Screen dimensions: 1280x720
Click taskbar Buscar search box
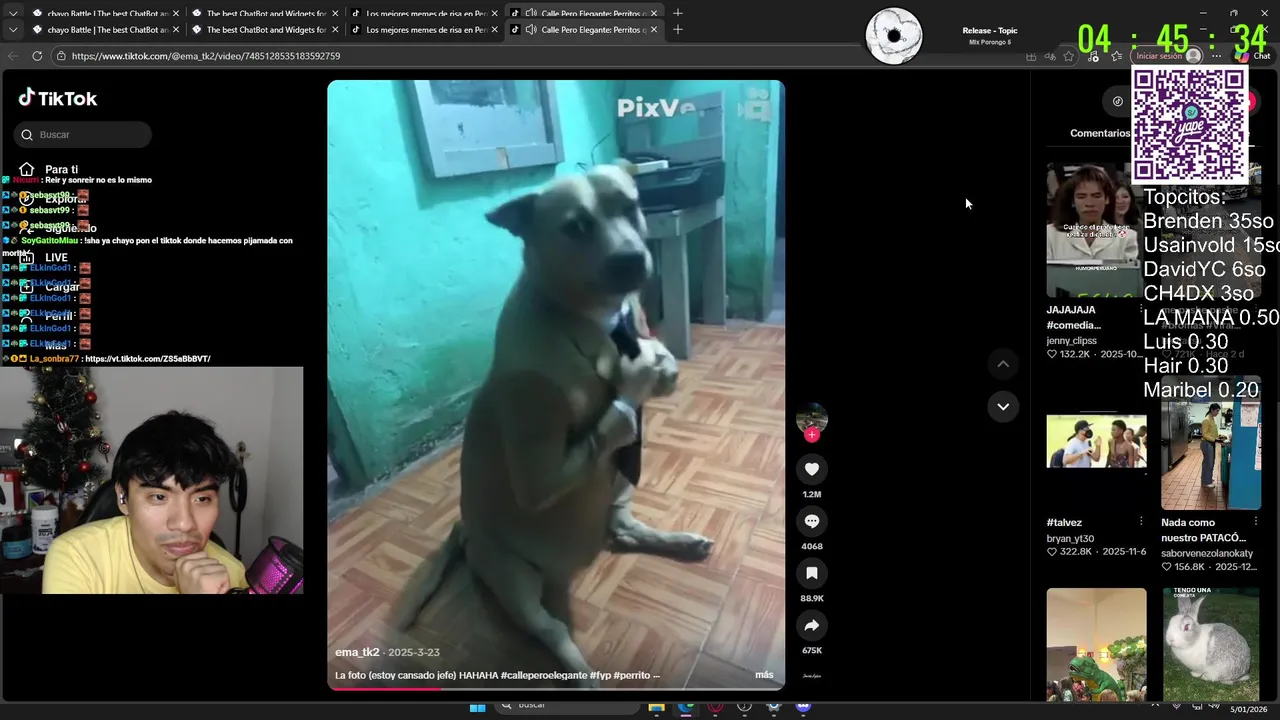tap(565, 706)
